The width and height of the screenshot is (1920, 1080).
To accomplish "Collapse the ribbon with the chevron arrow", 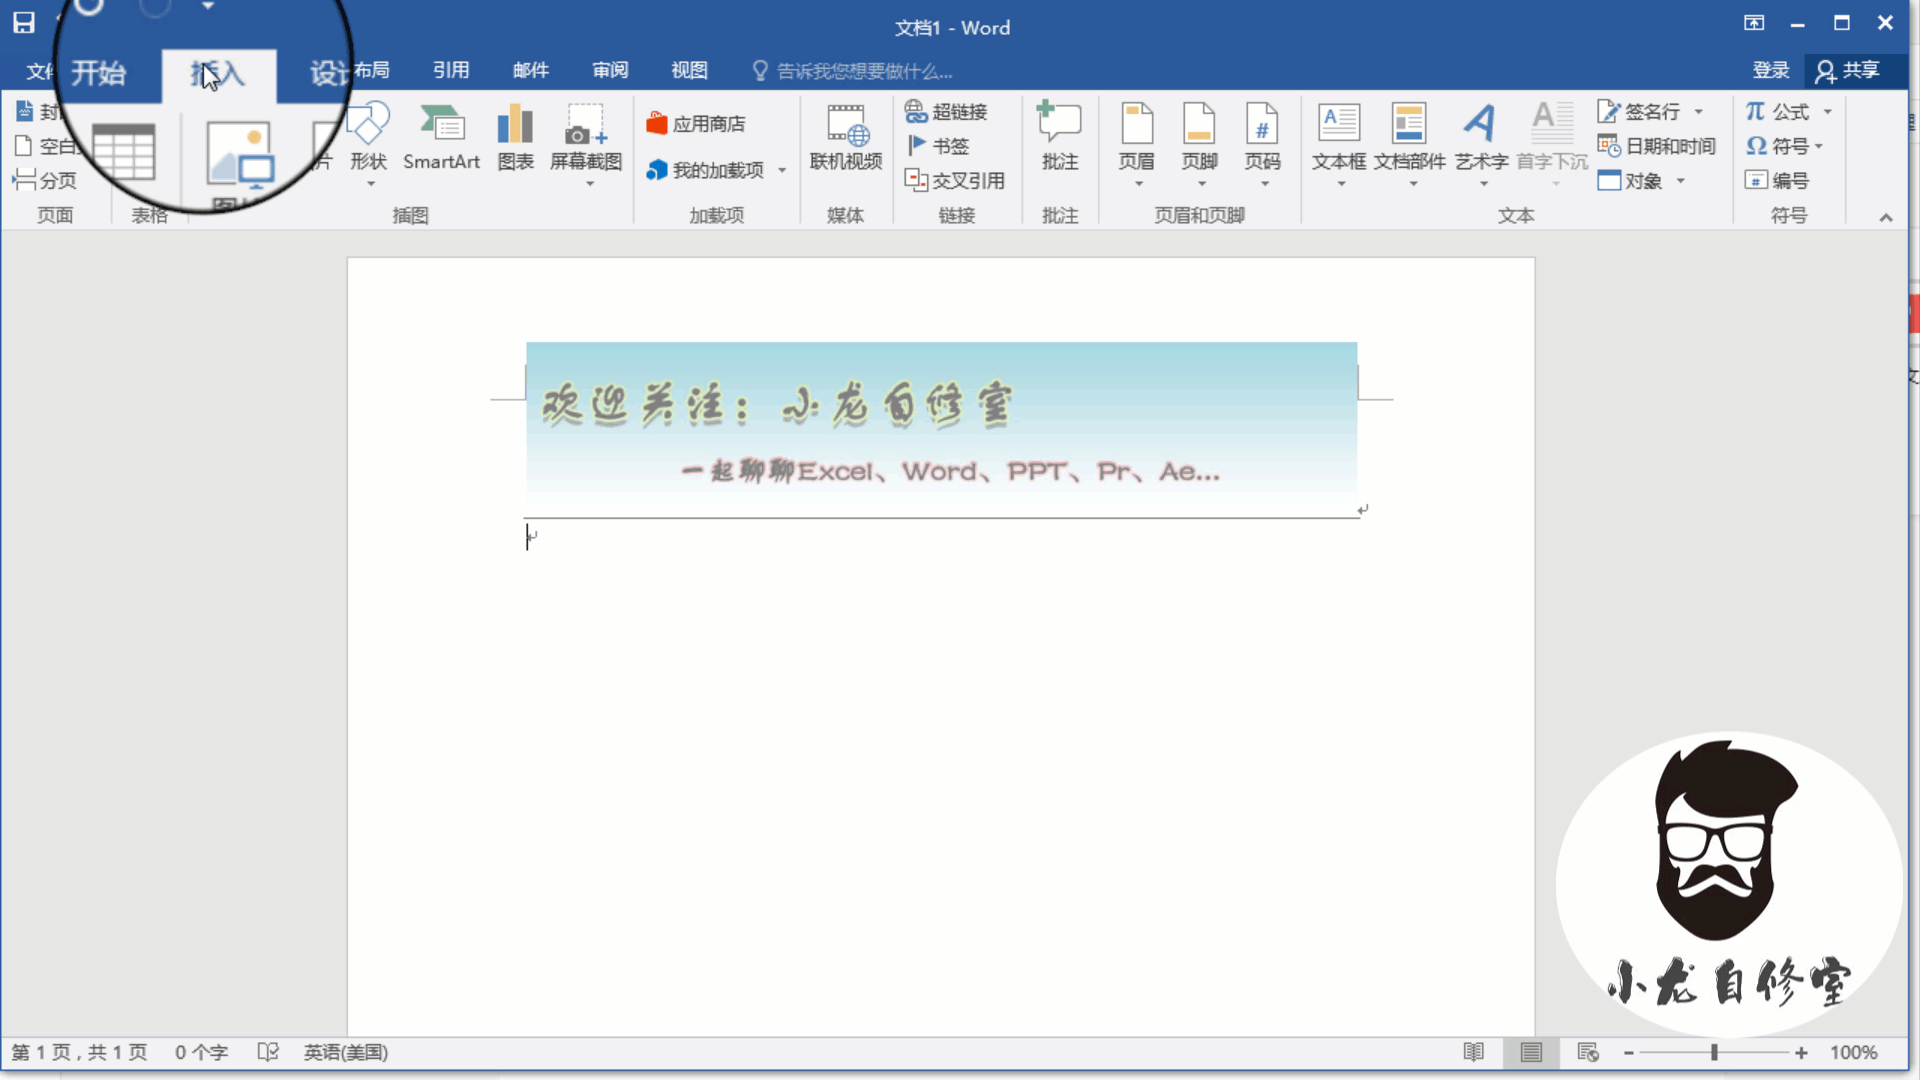I will 1886,217.
